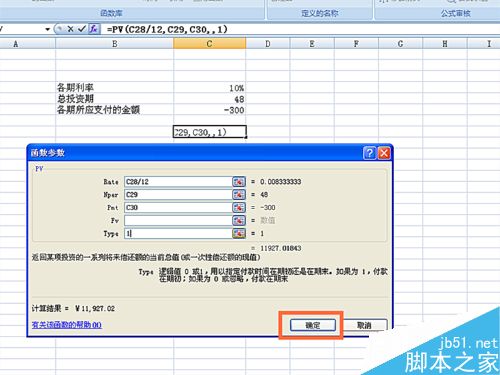Close the 函数参数 dialog

[384, 153]
